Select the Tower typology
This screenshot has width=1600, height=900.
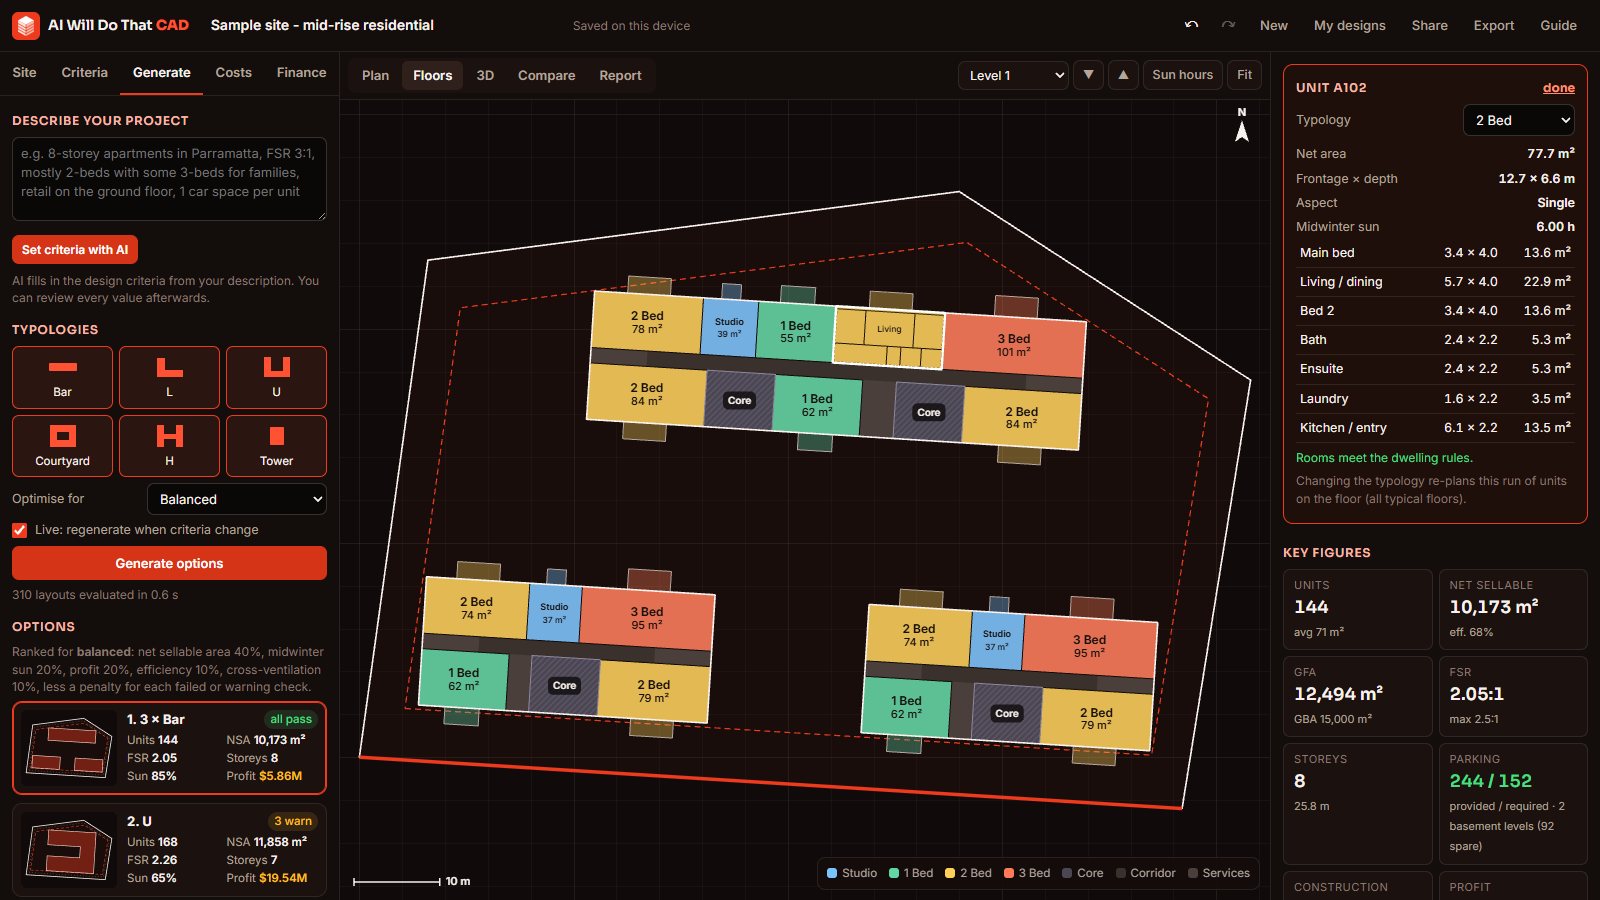[276, 446]
